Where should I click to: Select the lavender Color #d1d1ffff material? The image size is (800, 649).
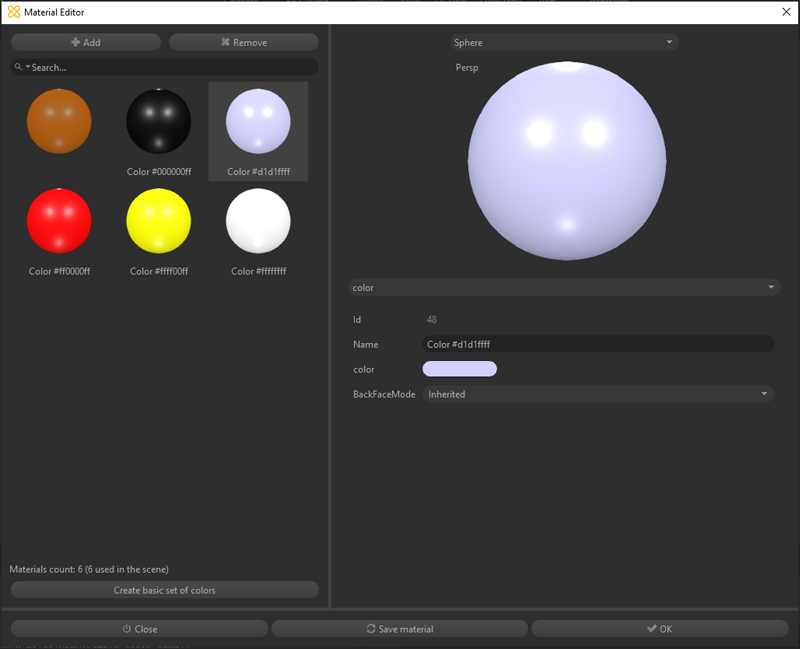pyautogui.click(x=258, y=131)
